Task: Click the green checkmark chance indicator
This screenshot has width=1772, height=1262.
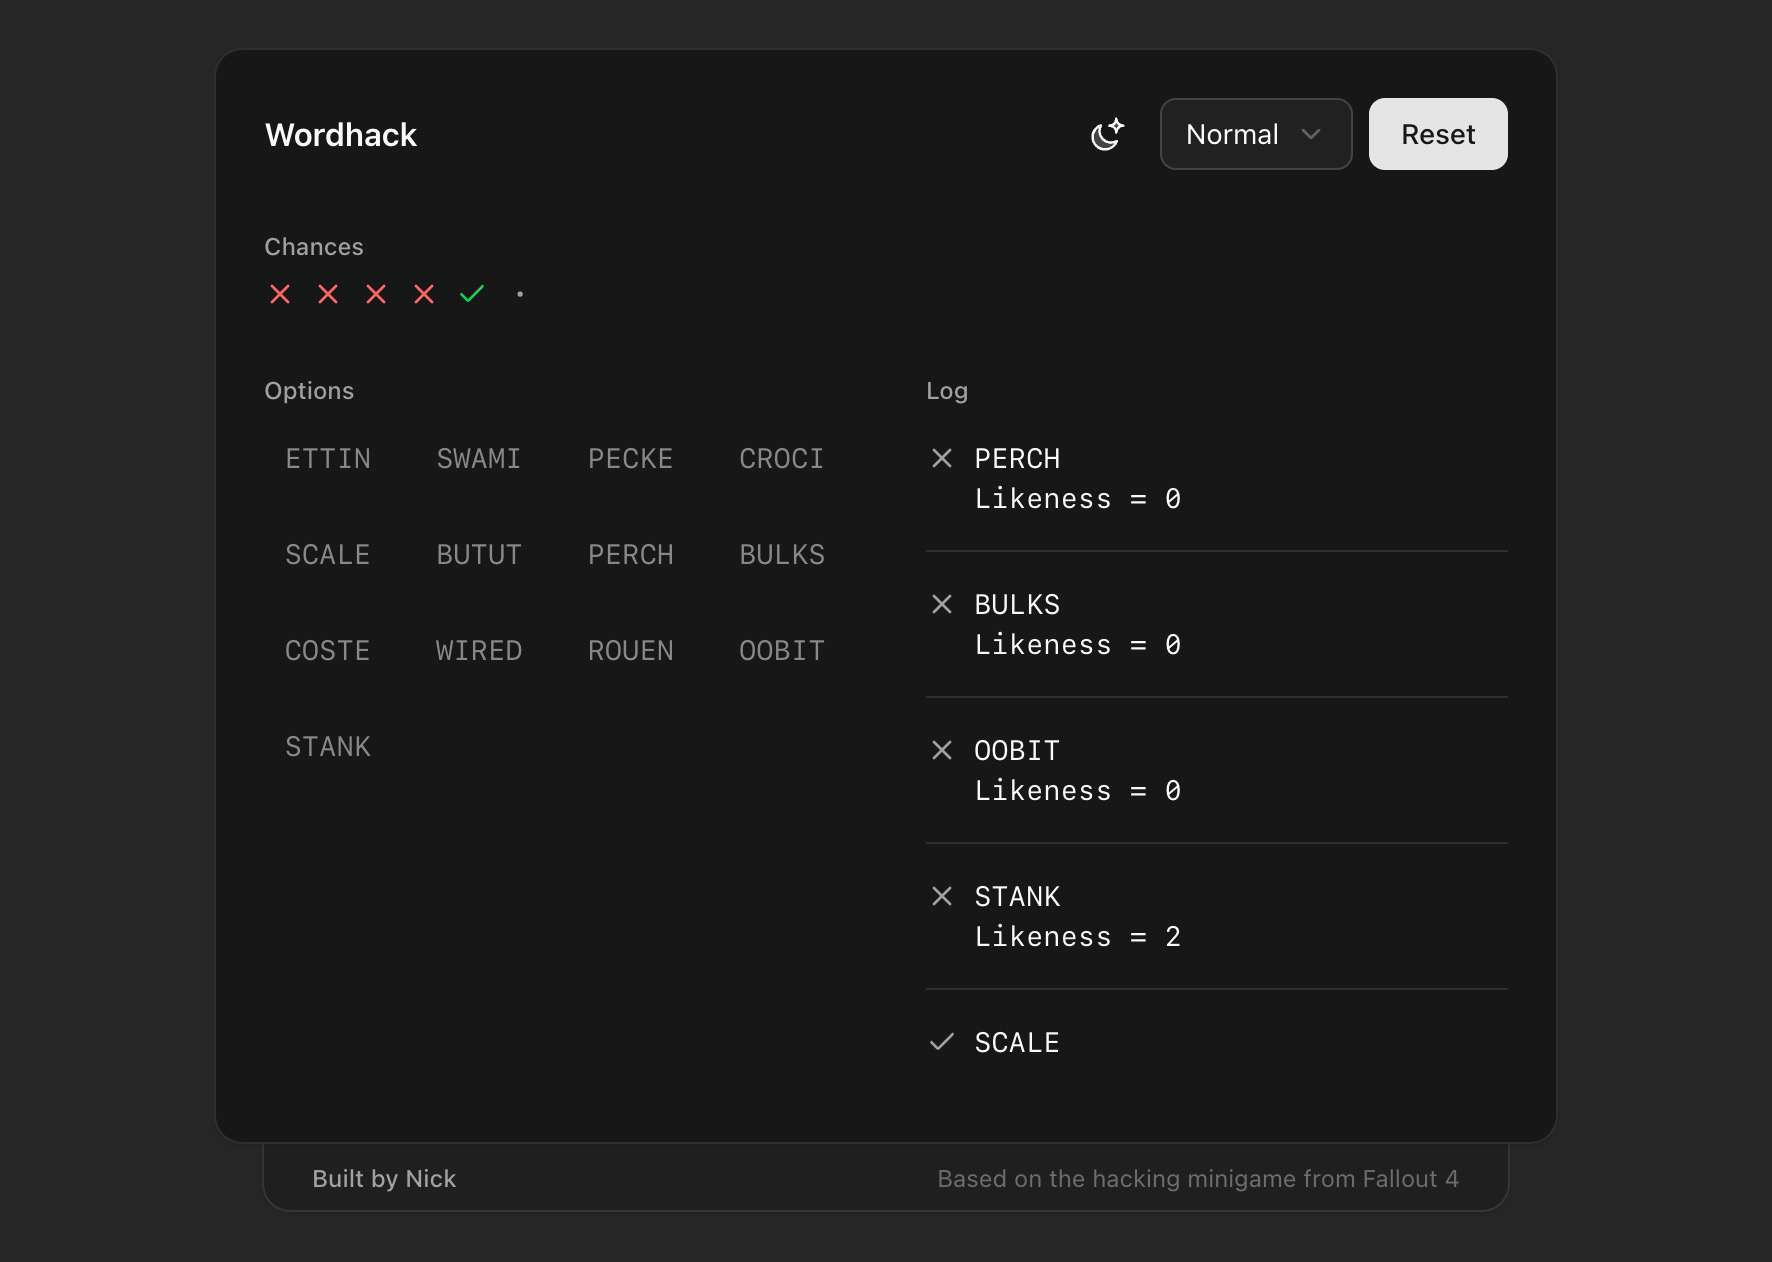Action: pos(471,293)
